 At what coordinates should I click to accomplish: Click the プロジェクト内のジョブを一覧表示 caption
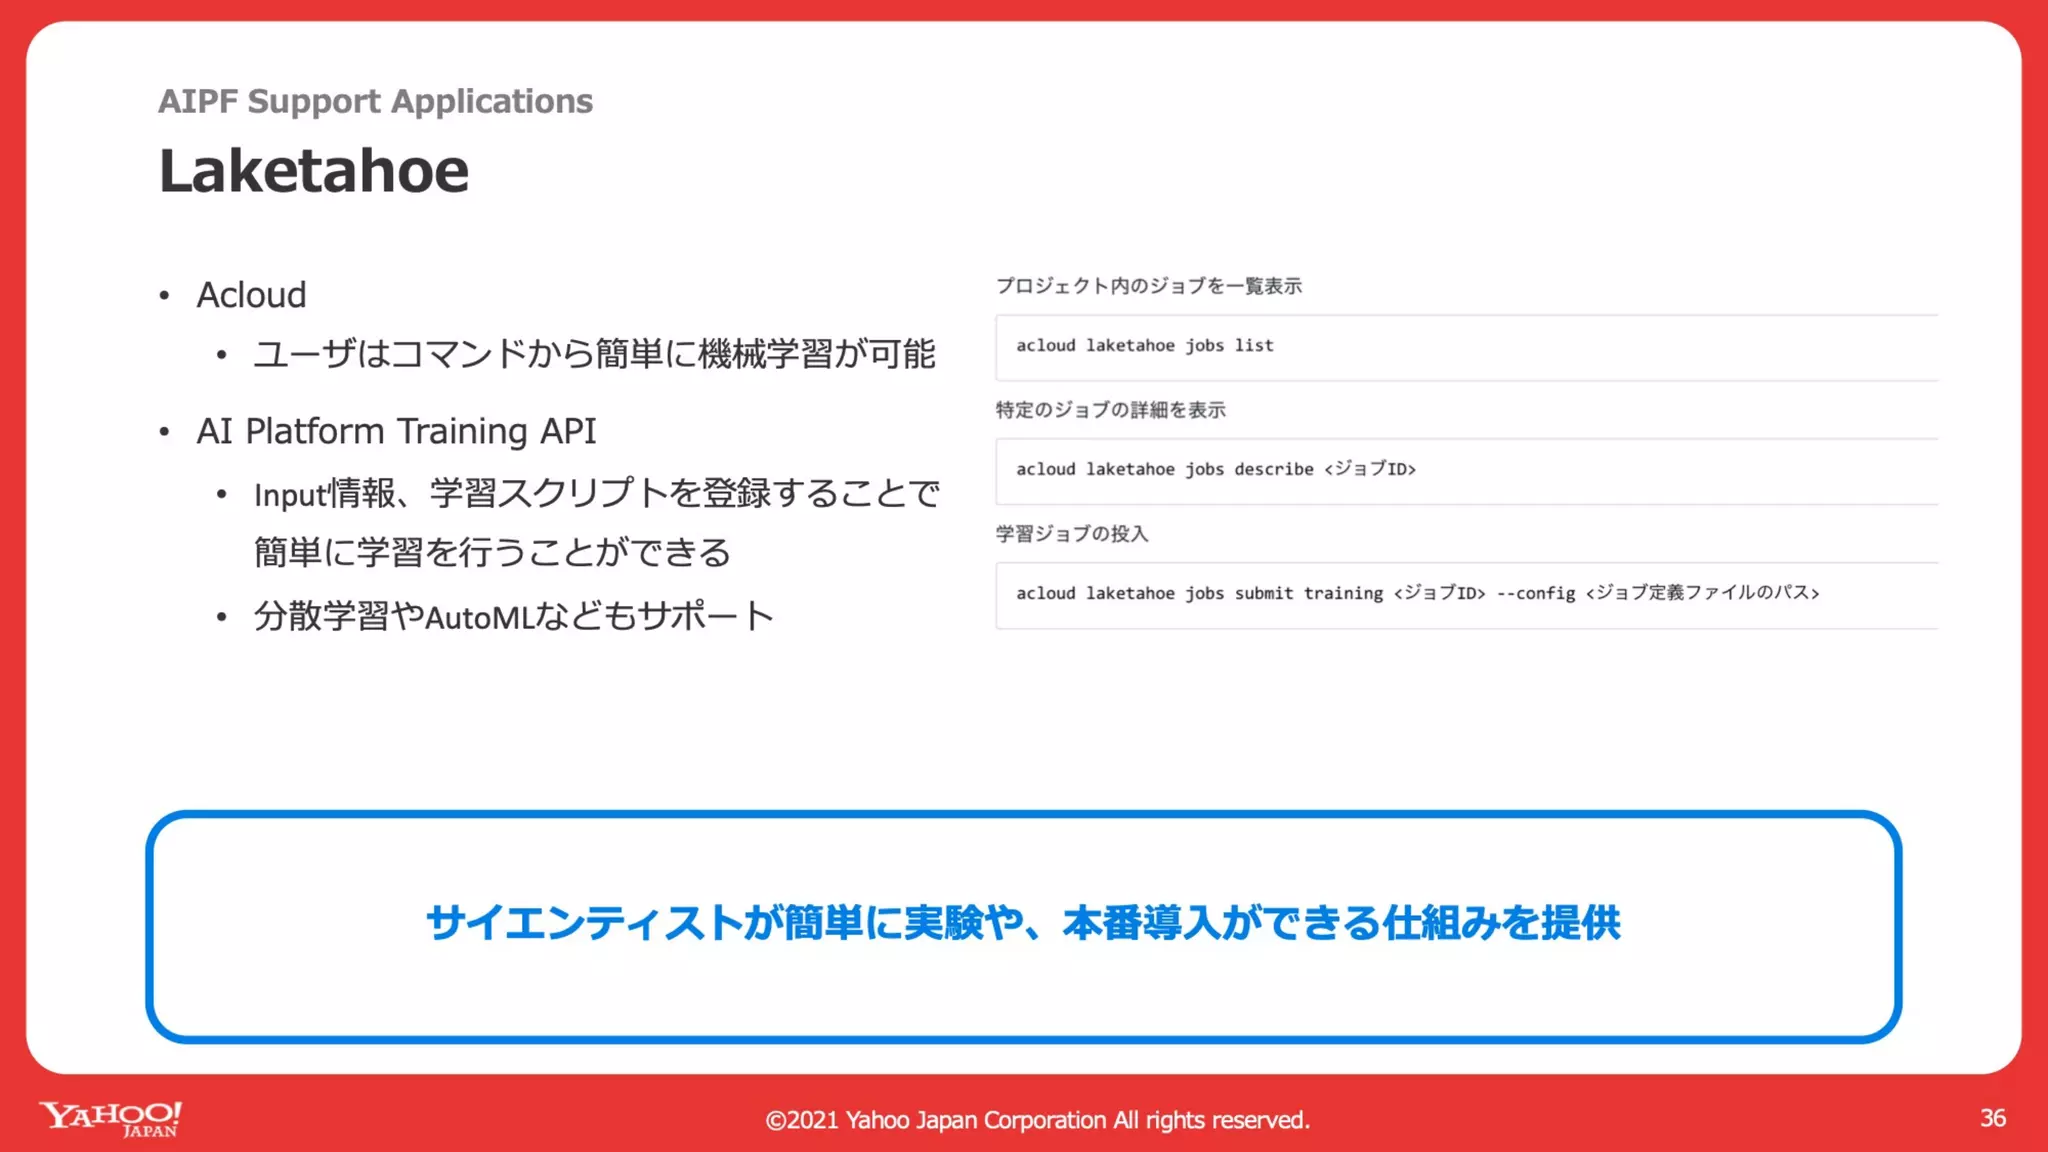click(x=1148, y=286)
